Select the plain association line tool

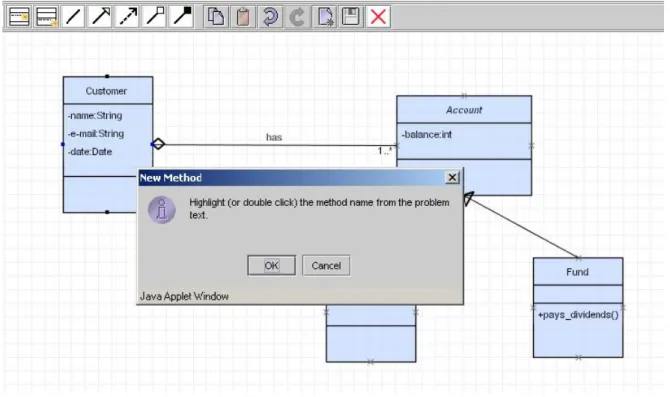click(73, 17)
